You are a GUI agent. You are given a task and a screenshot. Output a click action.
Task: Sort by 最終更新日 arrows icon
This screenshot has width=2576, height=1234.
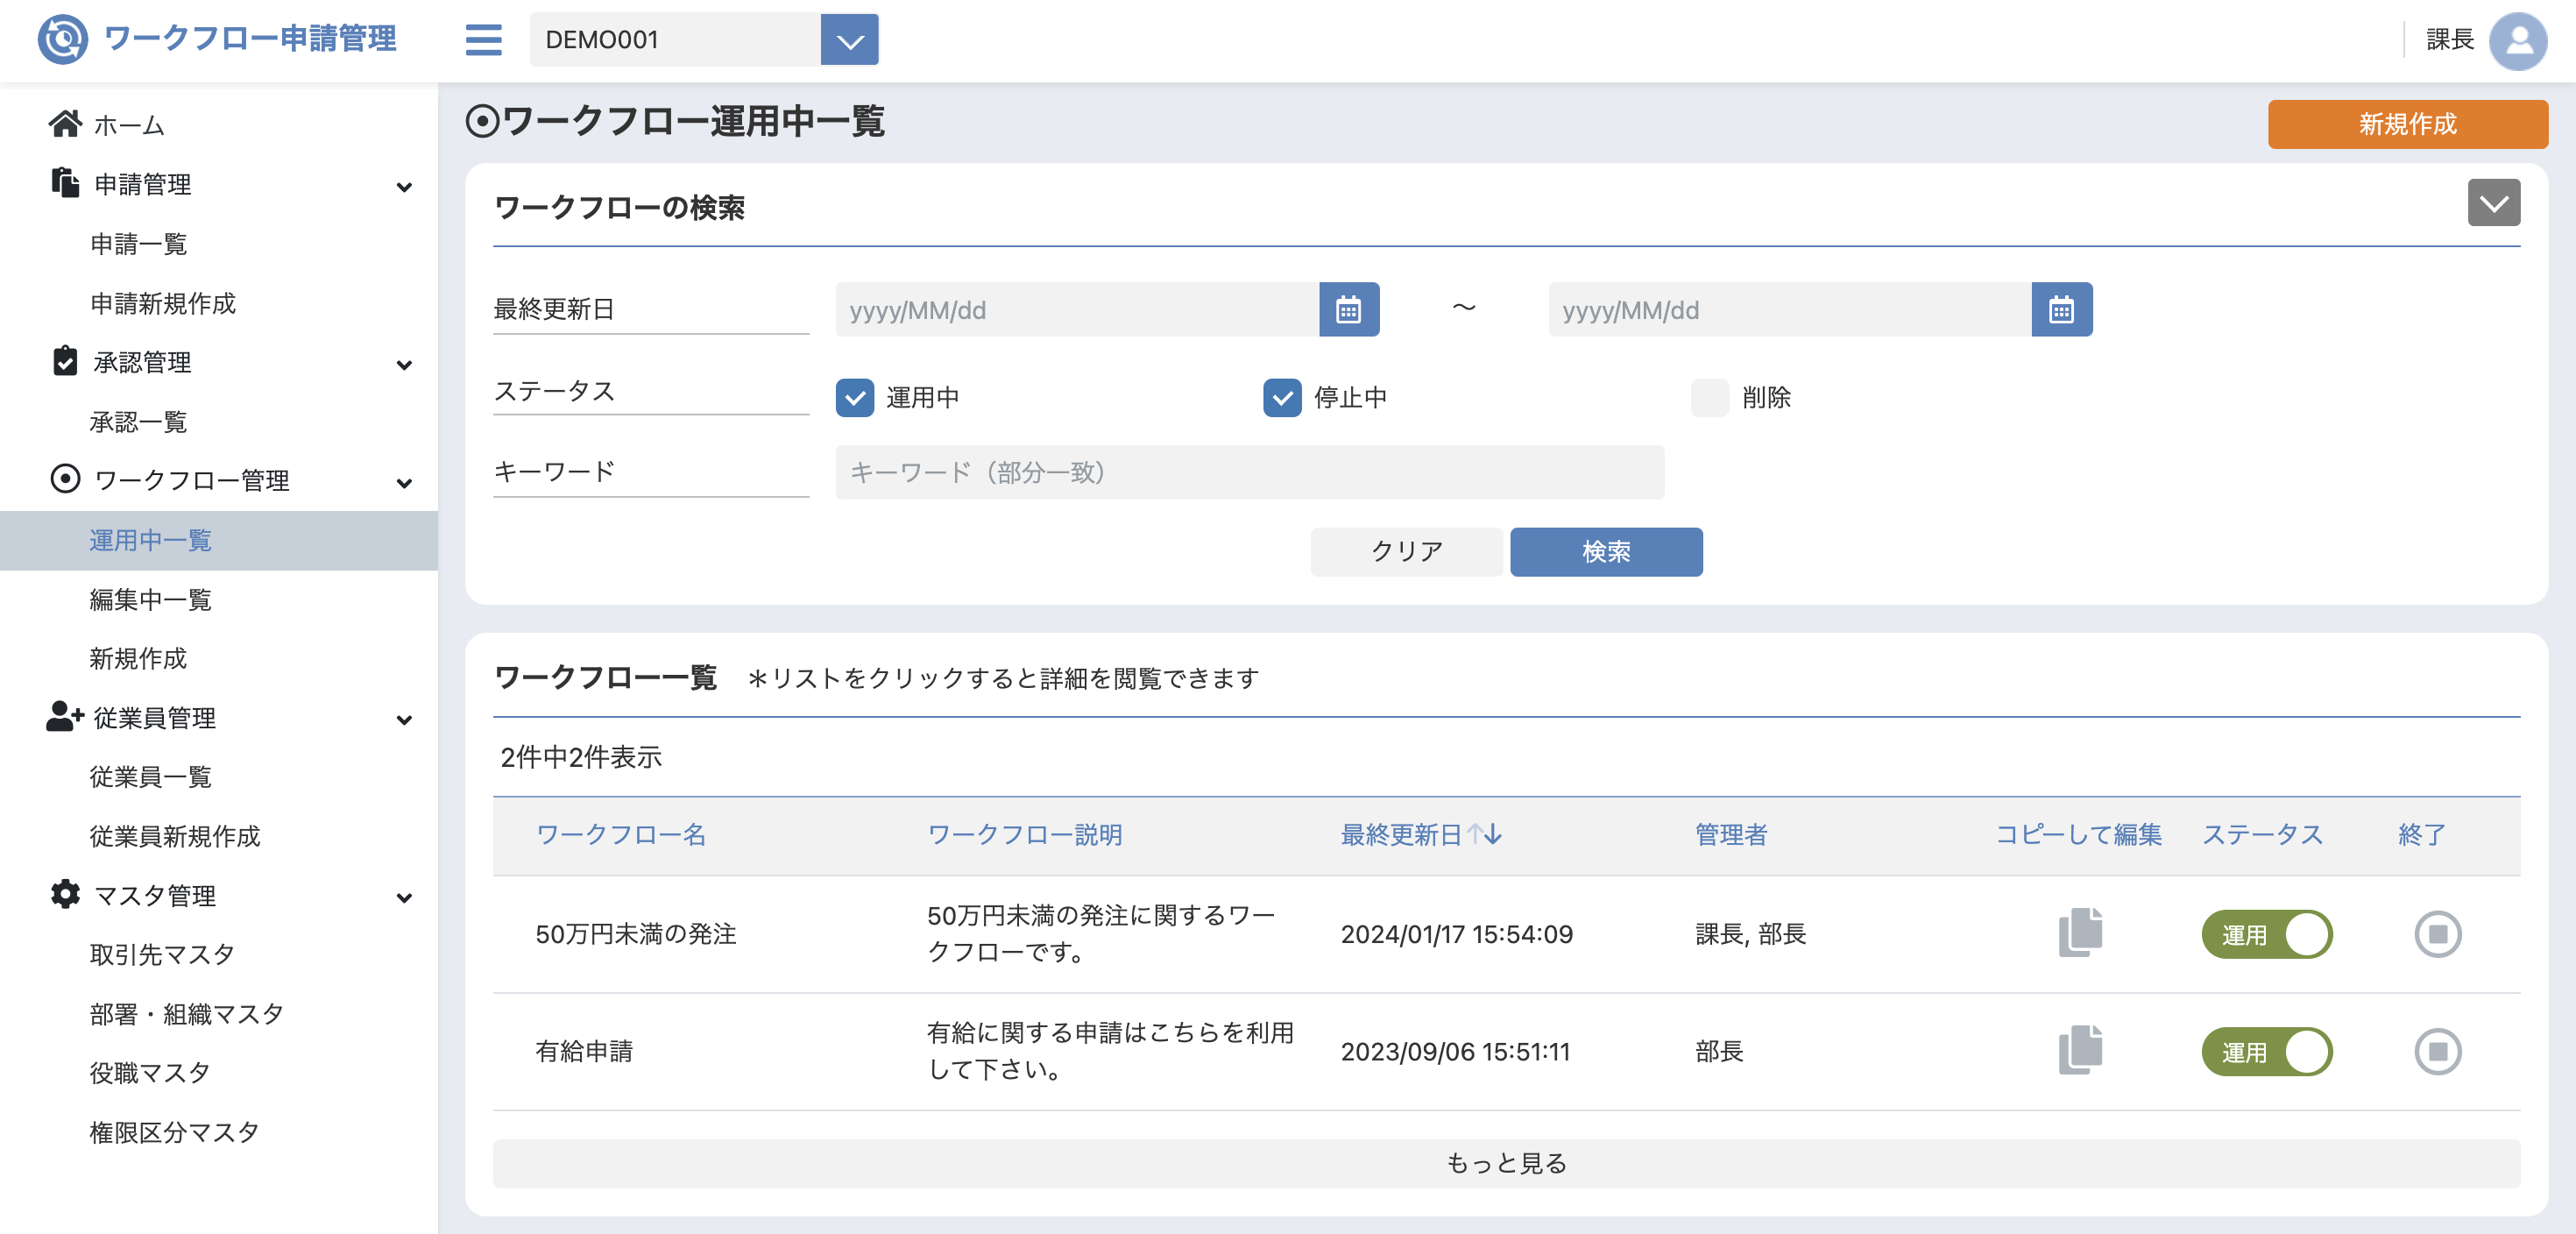click(x=1484, y=834)
